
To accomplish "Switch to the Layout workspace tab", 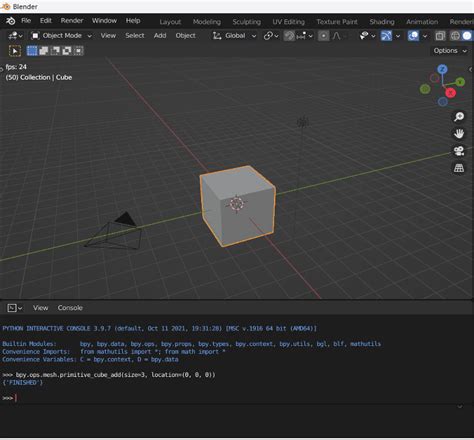I will [170, 22].
